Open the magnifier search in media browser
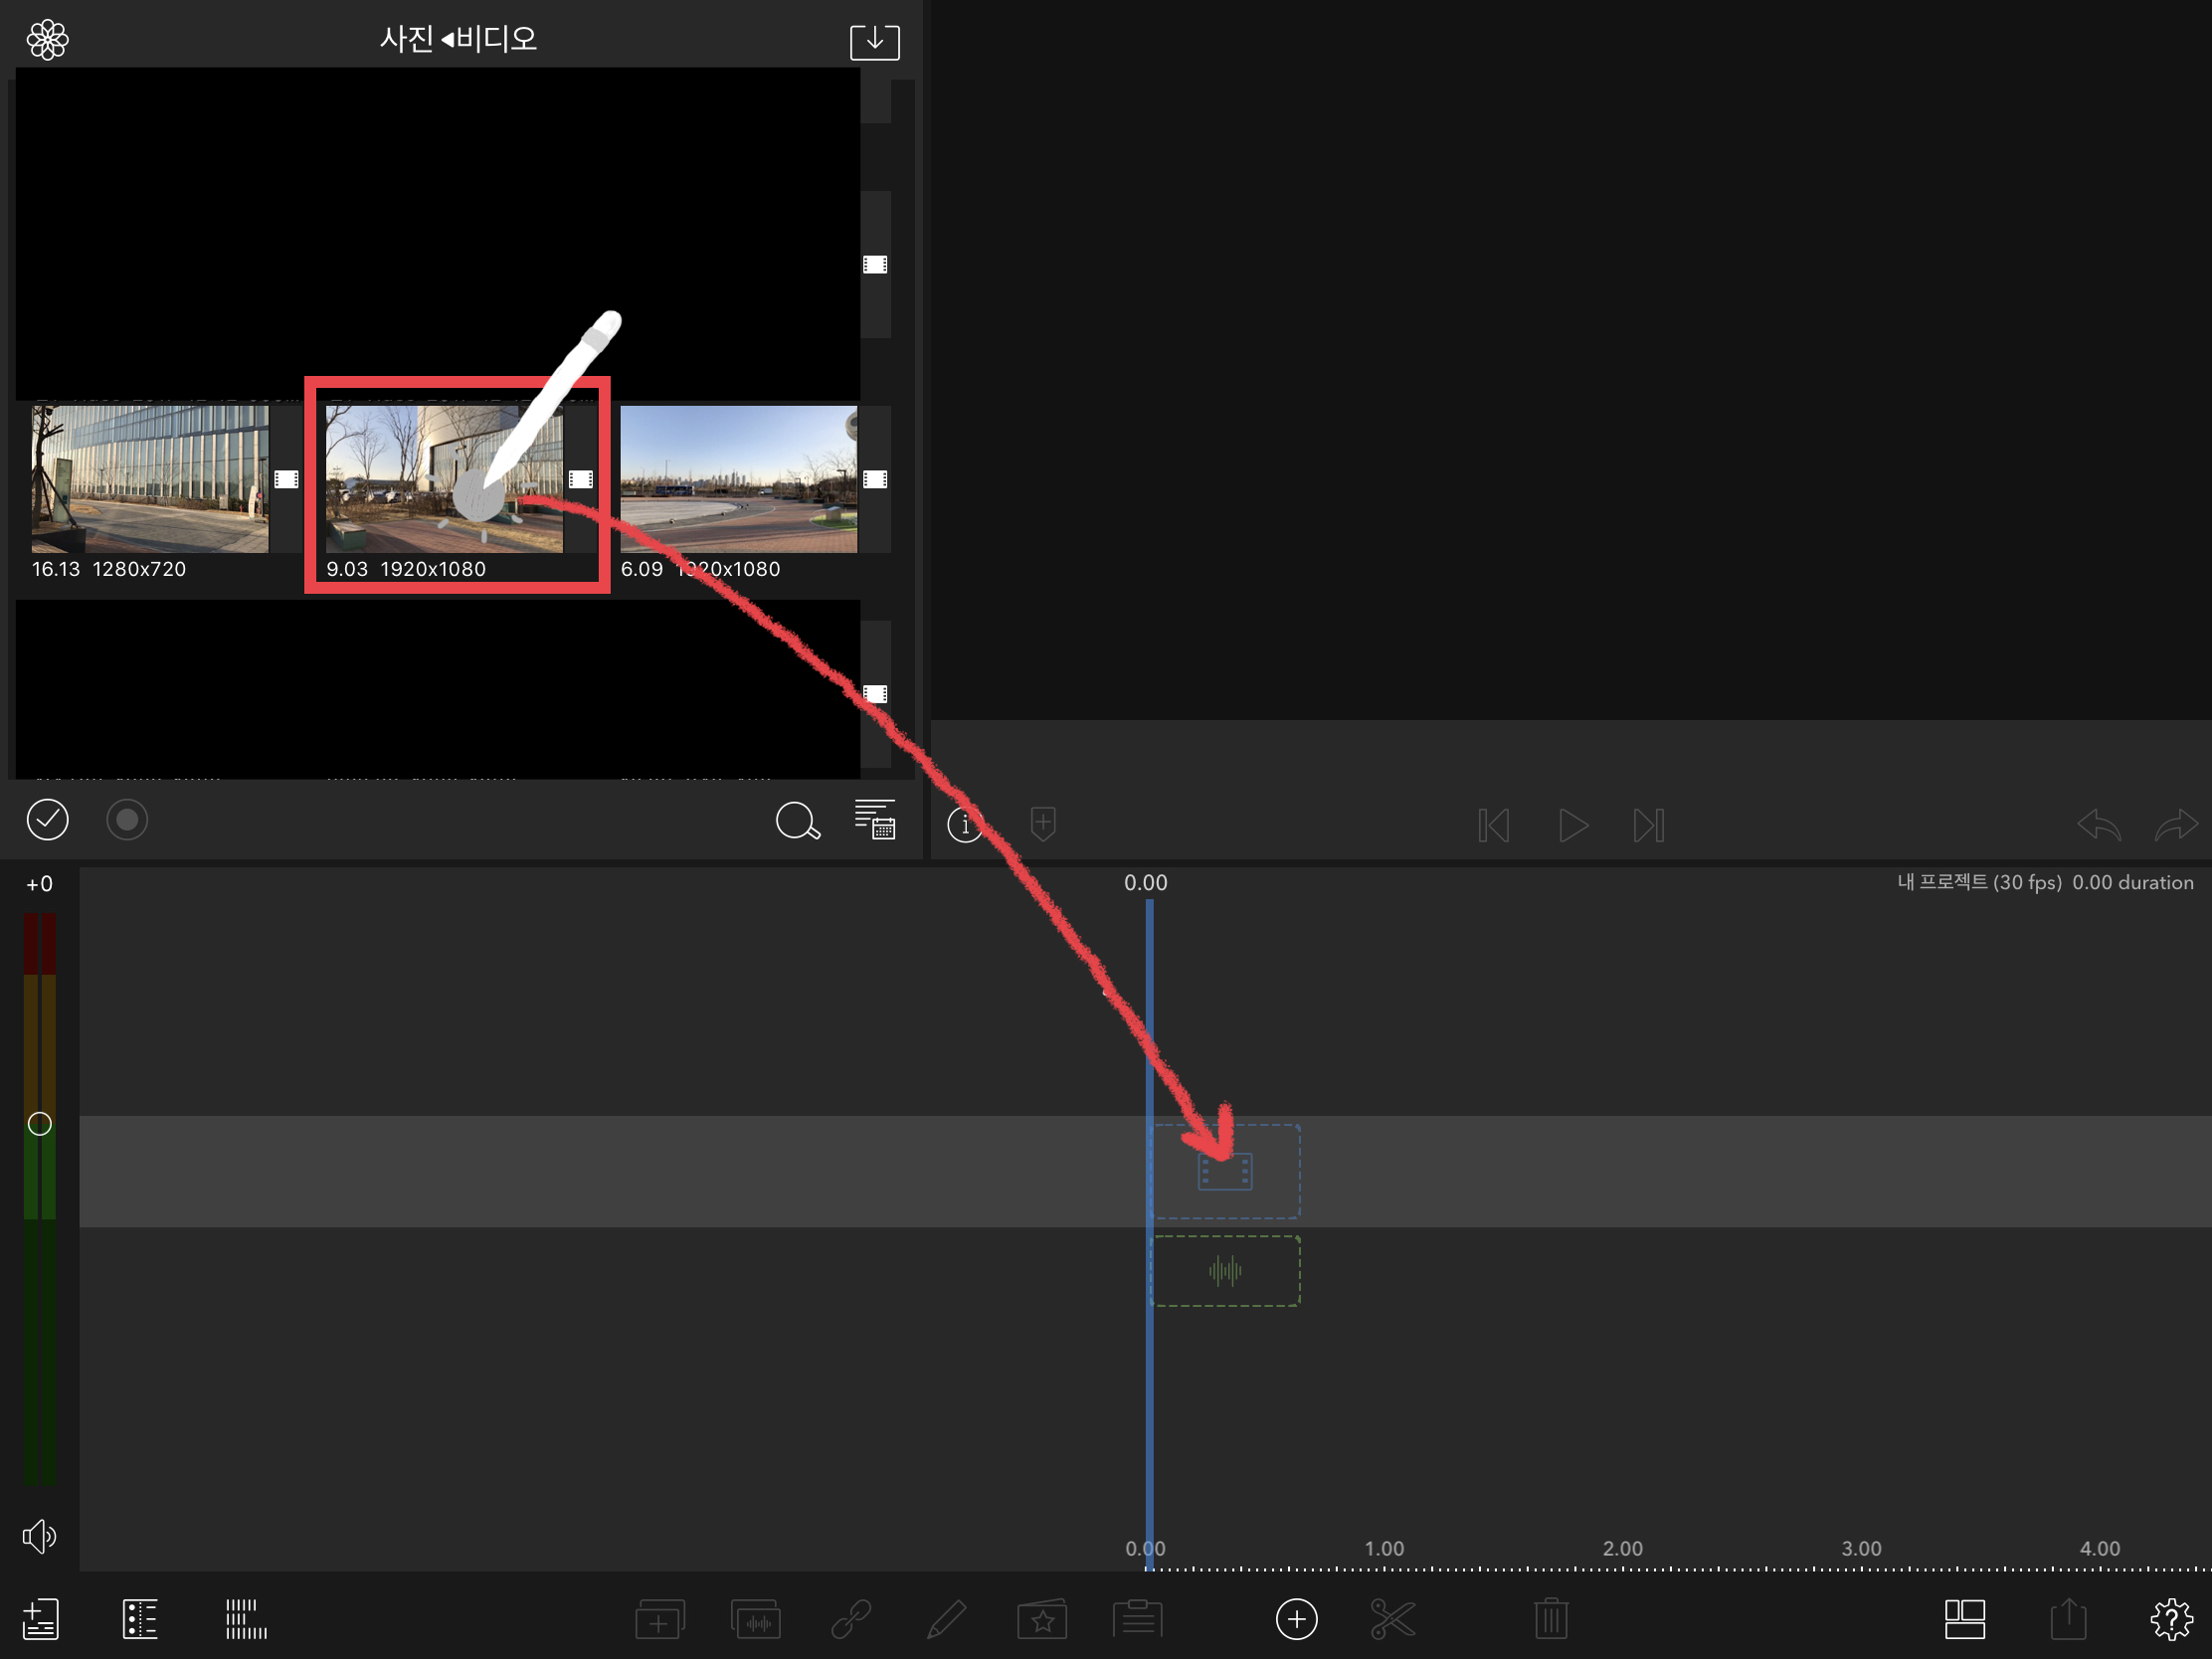2212x1659 pixels. [797, 822]
